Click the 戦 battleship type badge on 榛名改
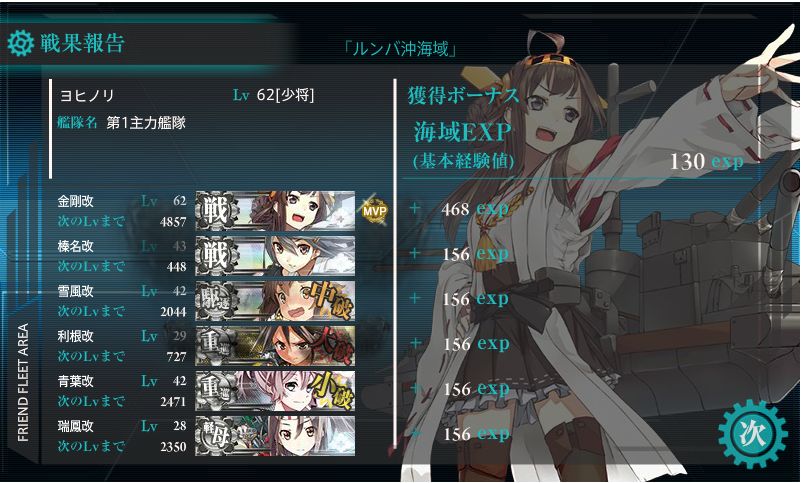 pyautogui.click(x=217, y=256)
